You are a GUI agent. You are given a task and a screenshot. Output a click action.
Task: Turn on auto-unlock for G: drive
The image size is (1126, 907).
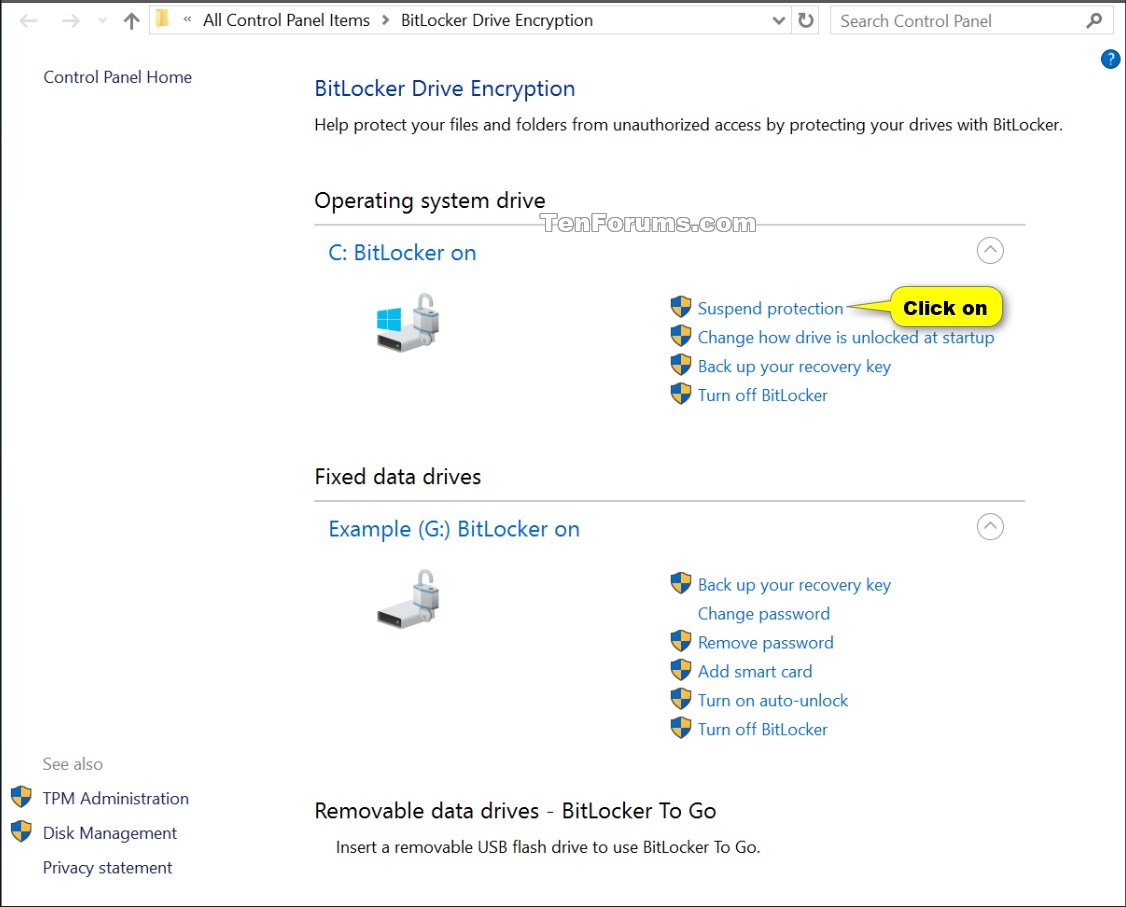tap(773, 700)
